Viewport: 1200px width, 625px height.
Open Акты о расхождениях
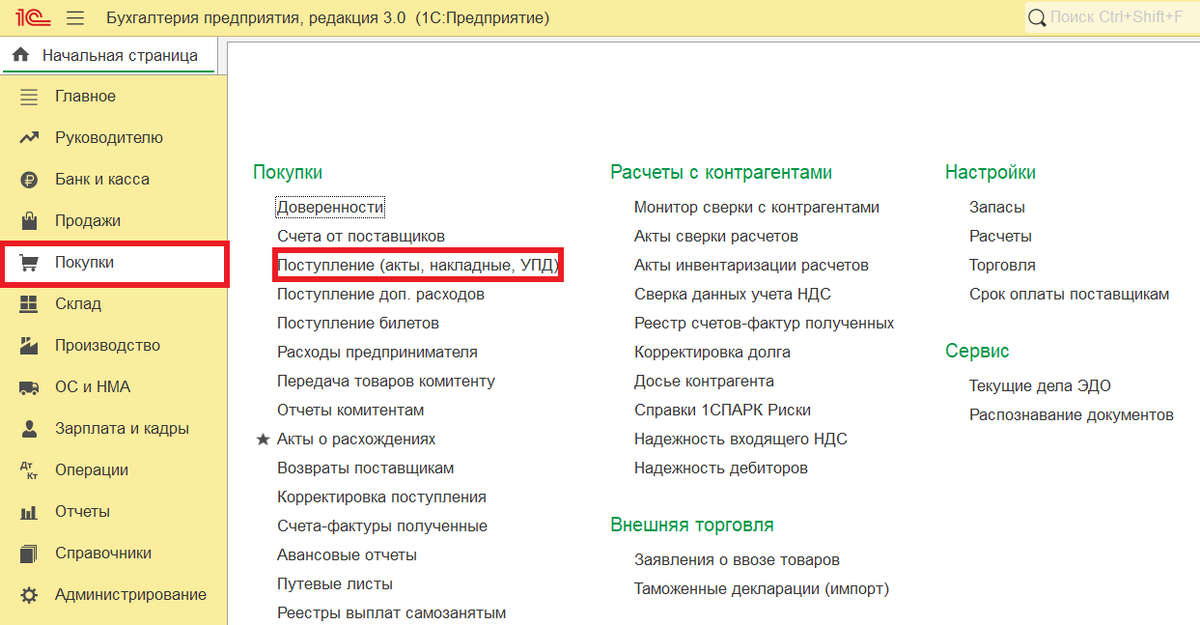[356, 440]
